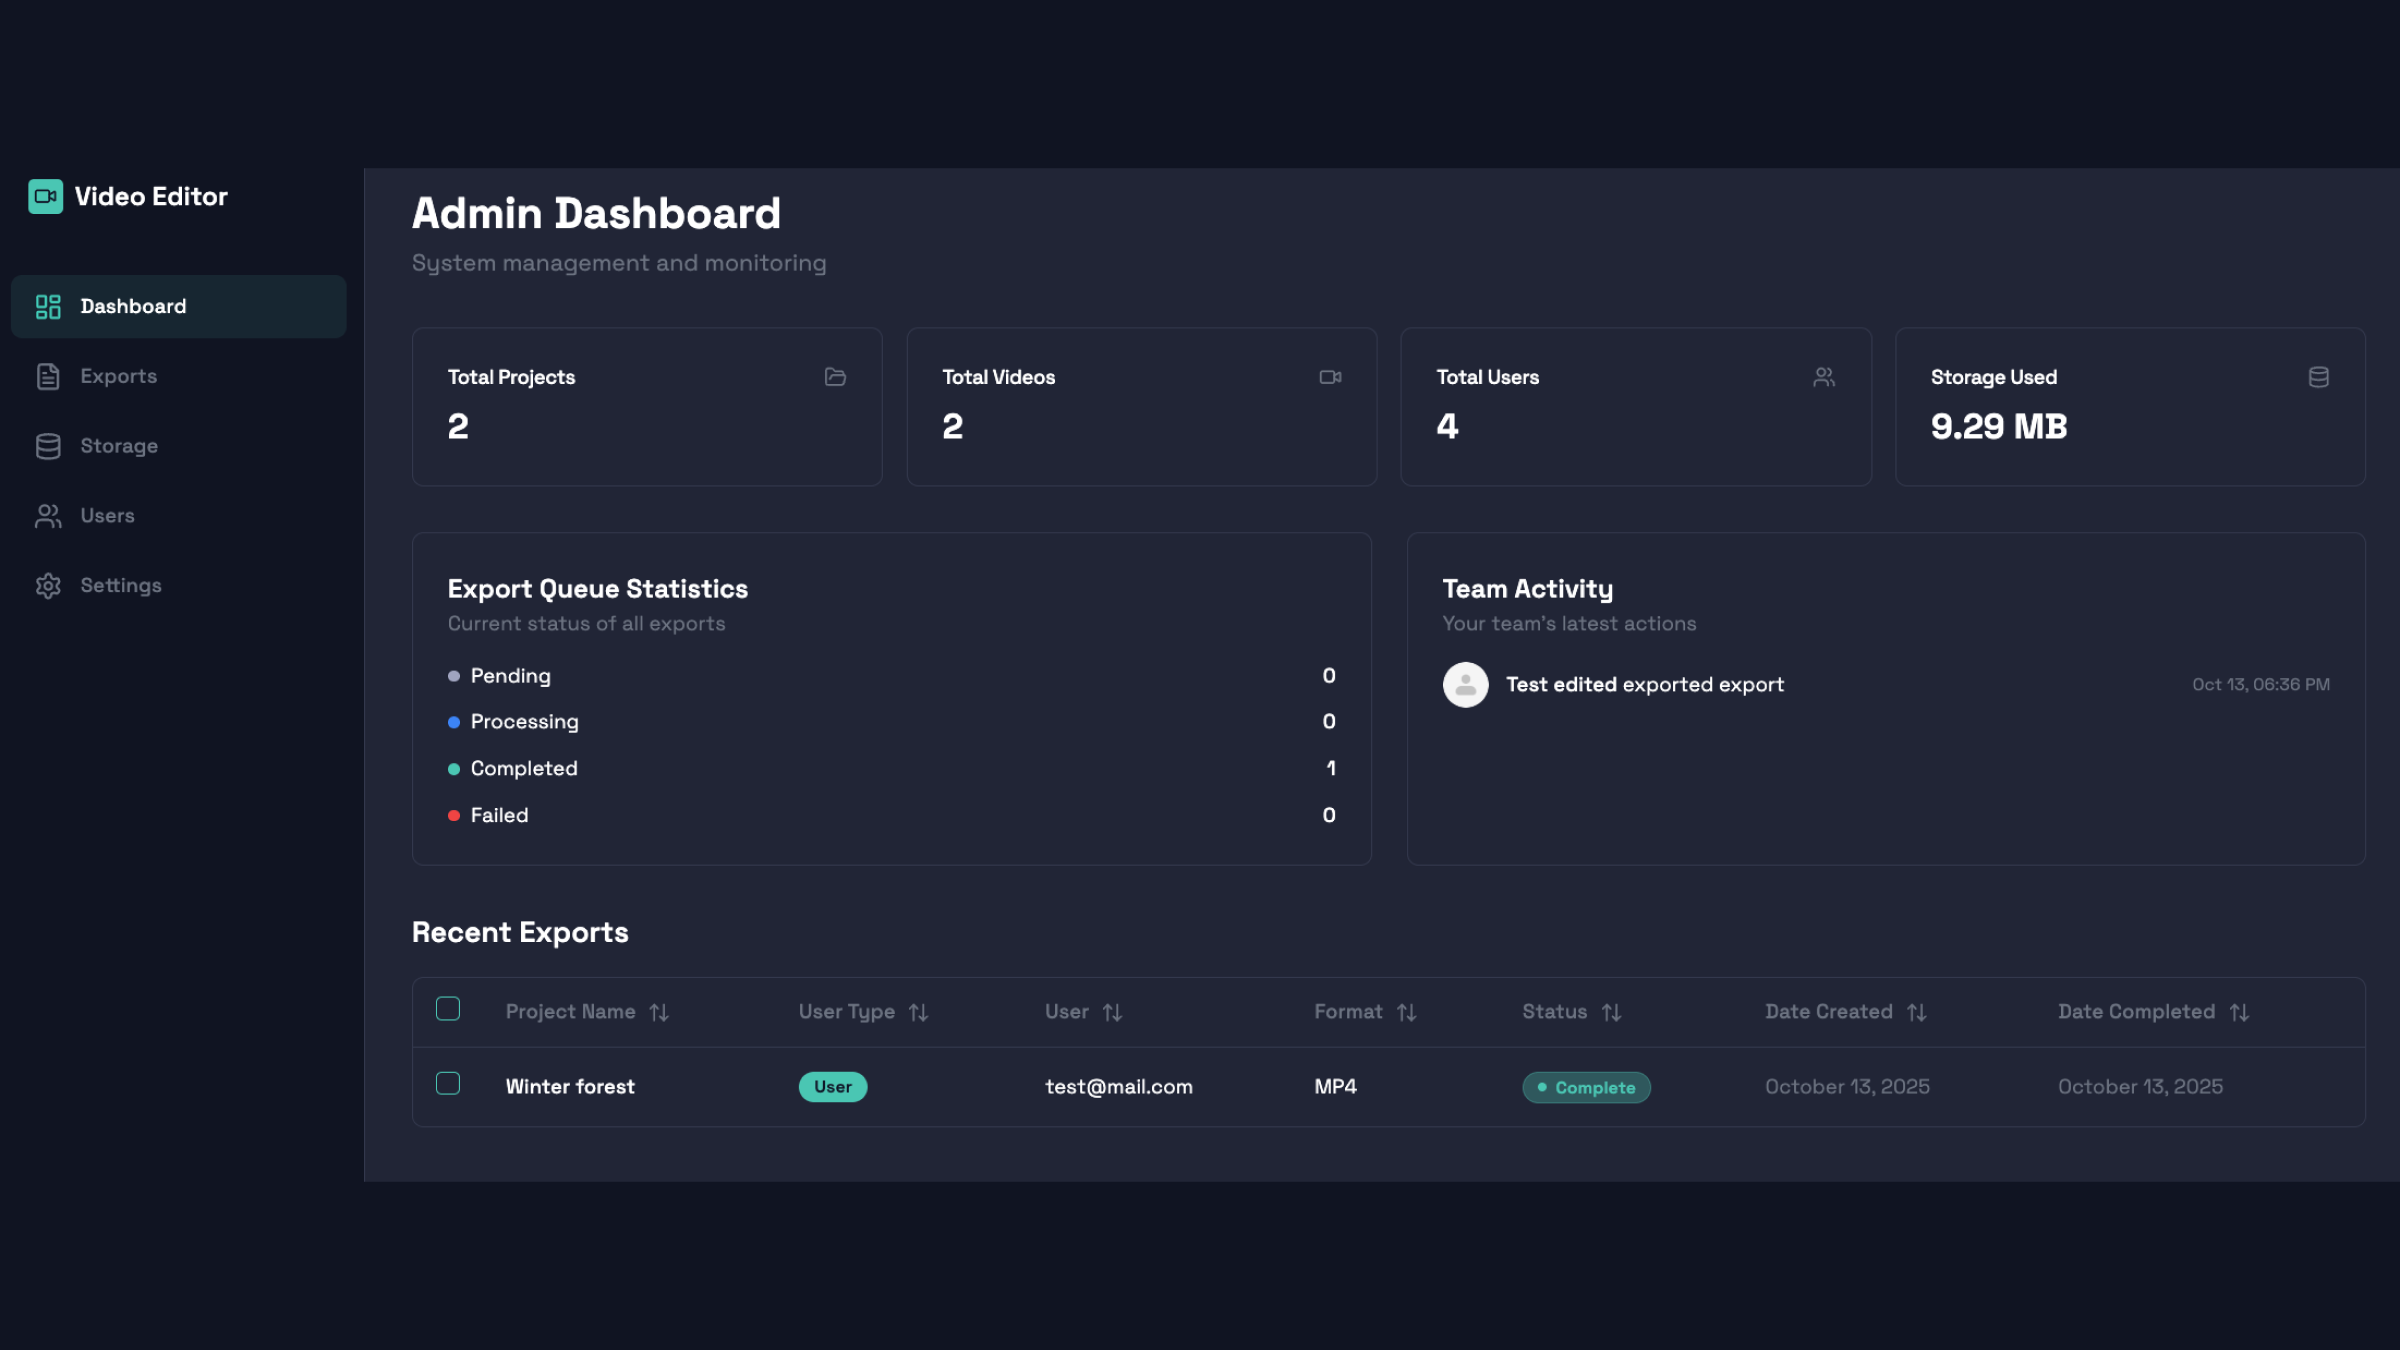Click the user avatar in Team Activity
The width and height of the screenshot is (2400, 1350).
pyautogui.click(x=1465, y=685)
